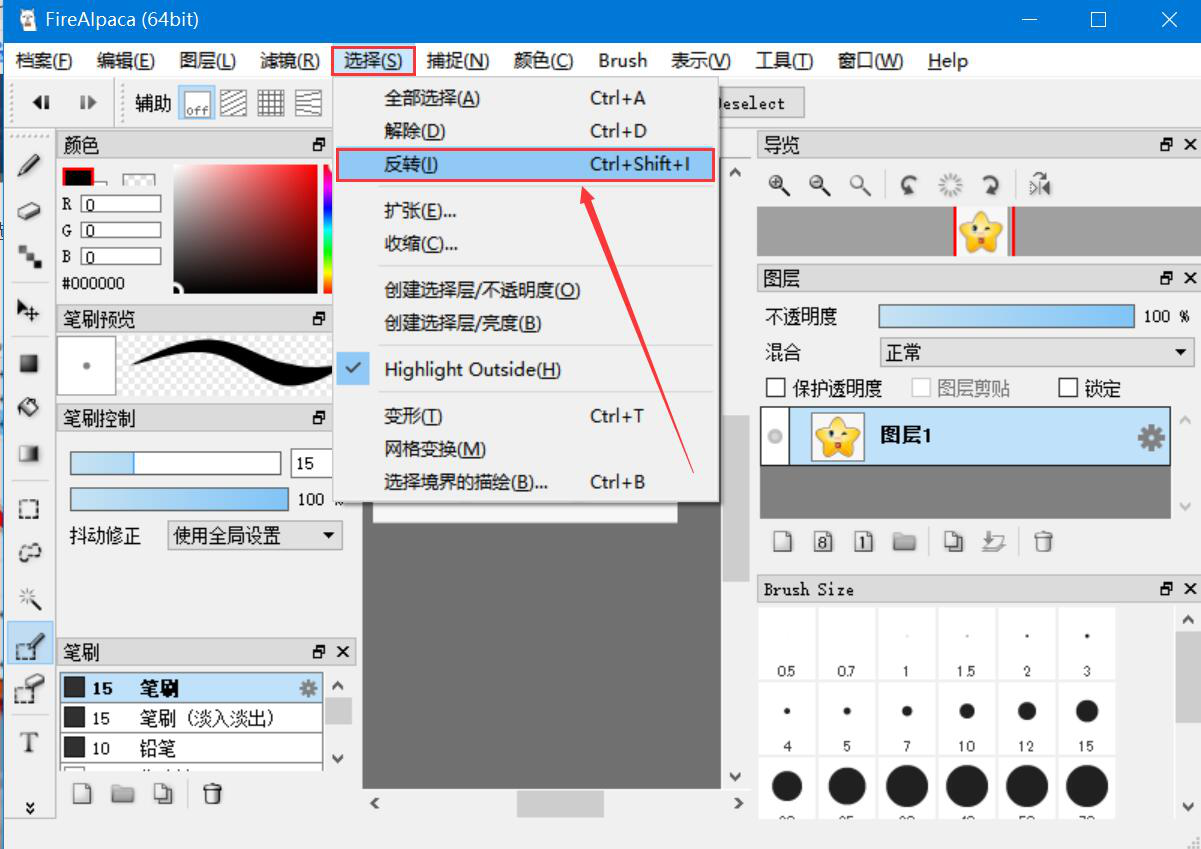Select the 铅笔 pencil brush row
The width and height of the screenshot is (1201, 849).
point(191,747)
